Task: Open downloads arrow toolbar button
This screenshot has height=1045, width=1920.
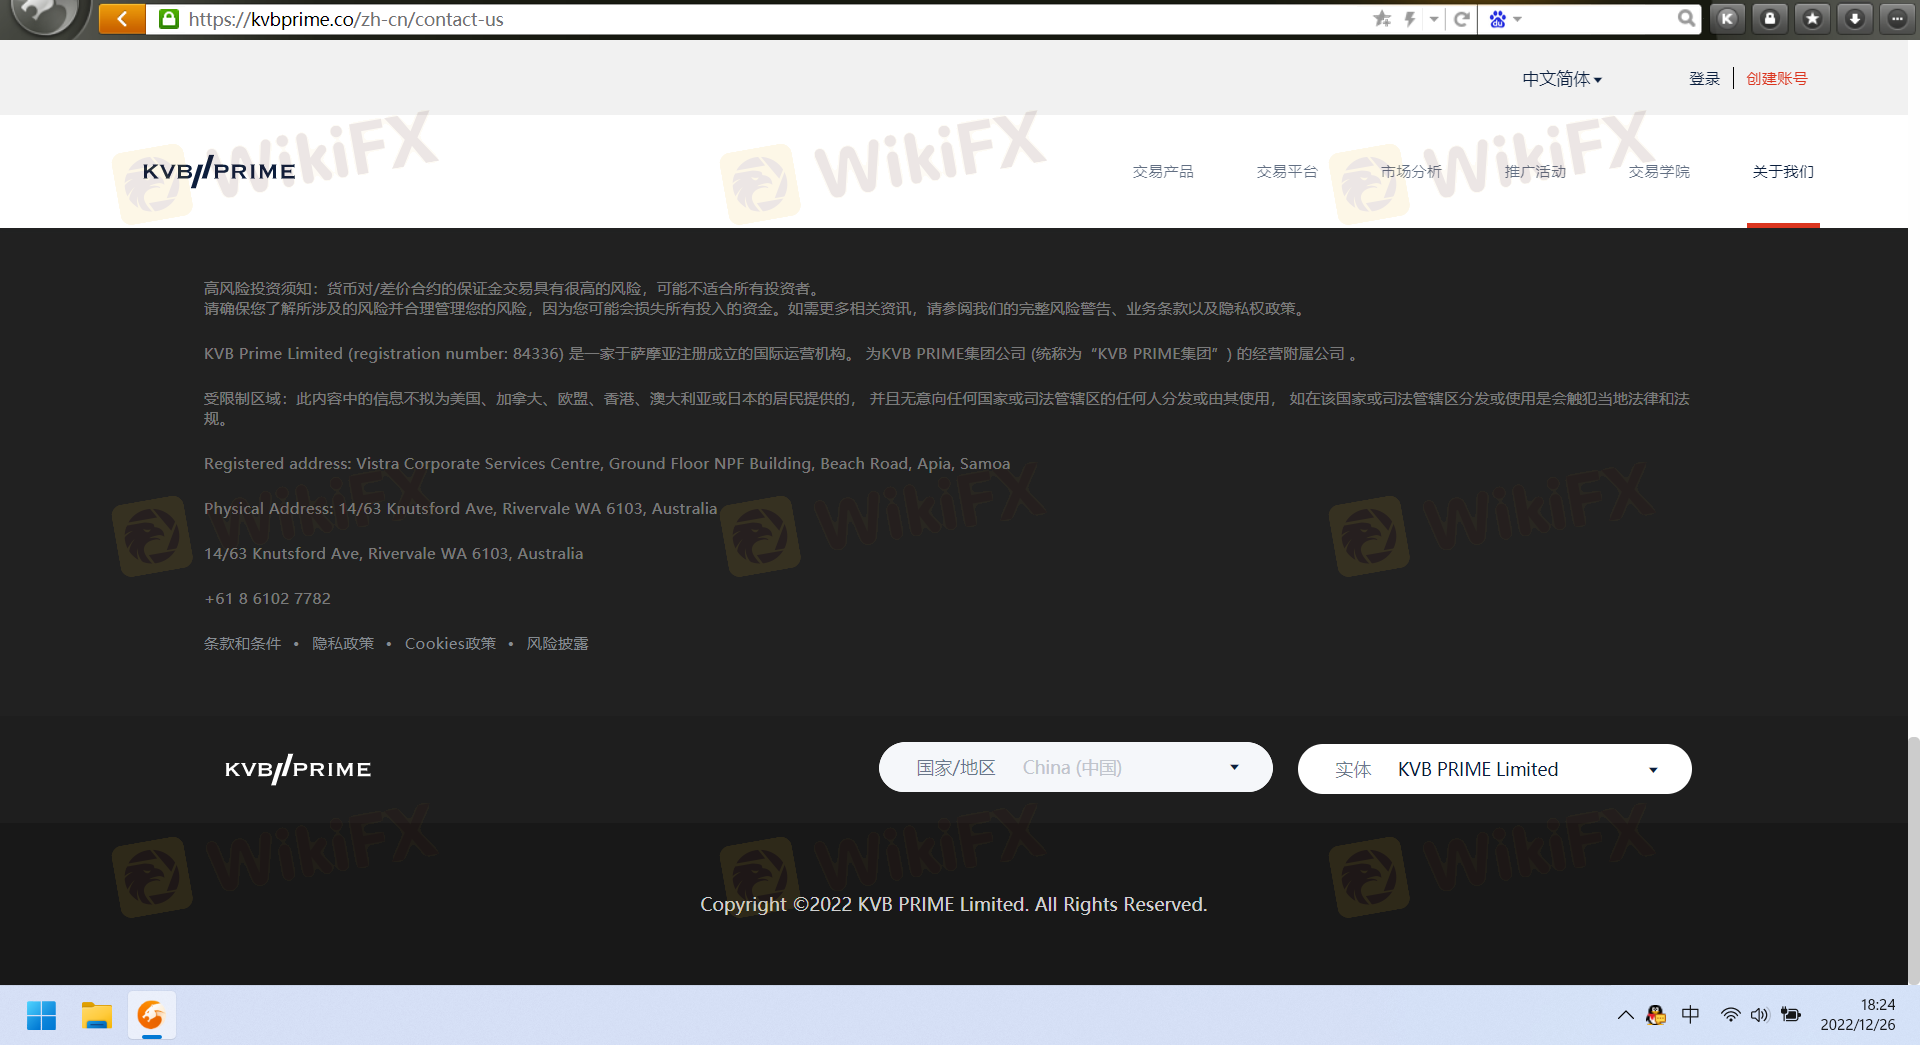Action: (1855, 18)
